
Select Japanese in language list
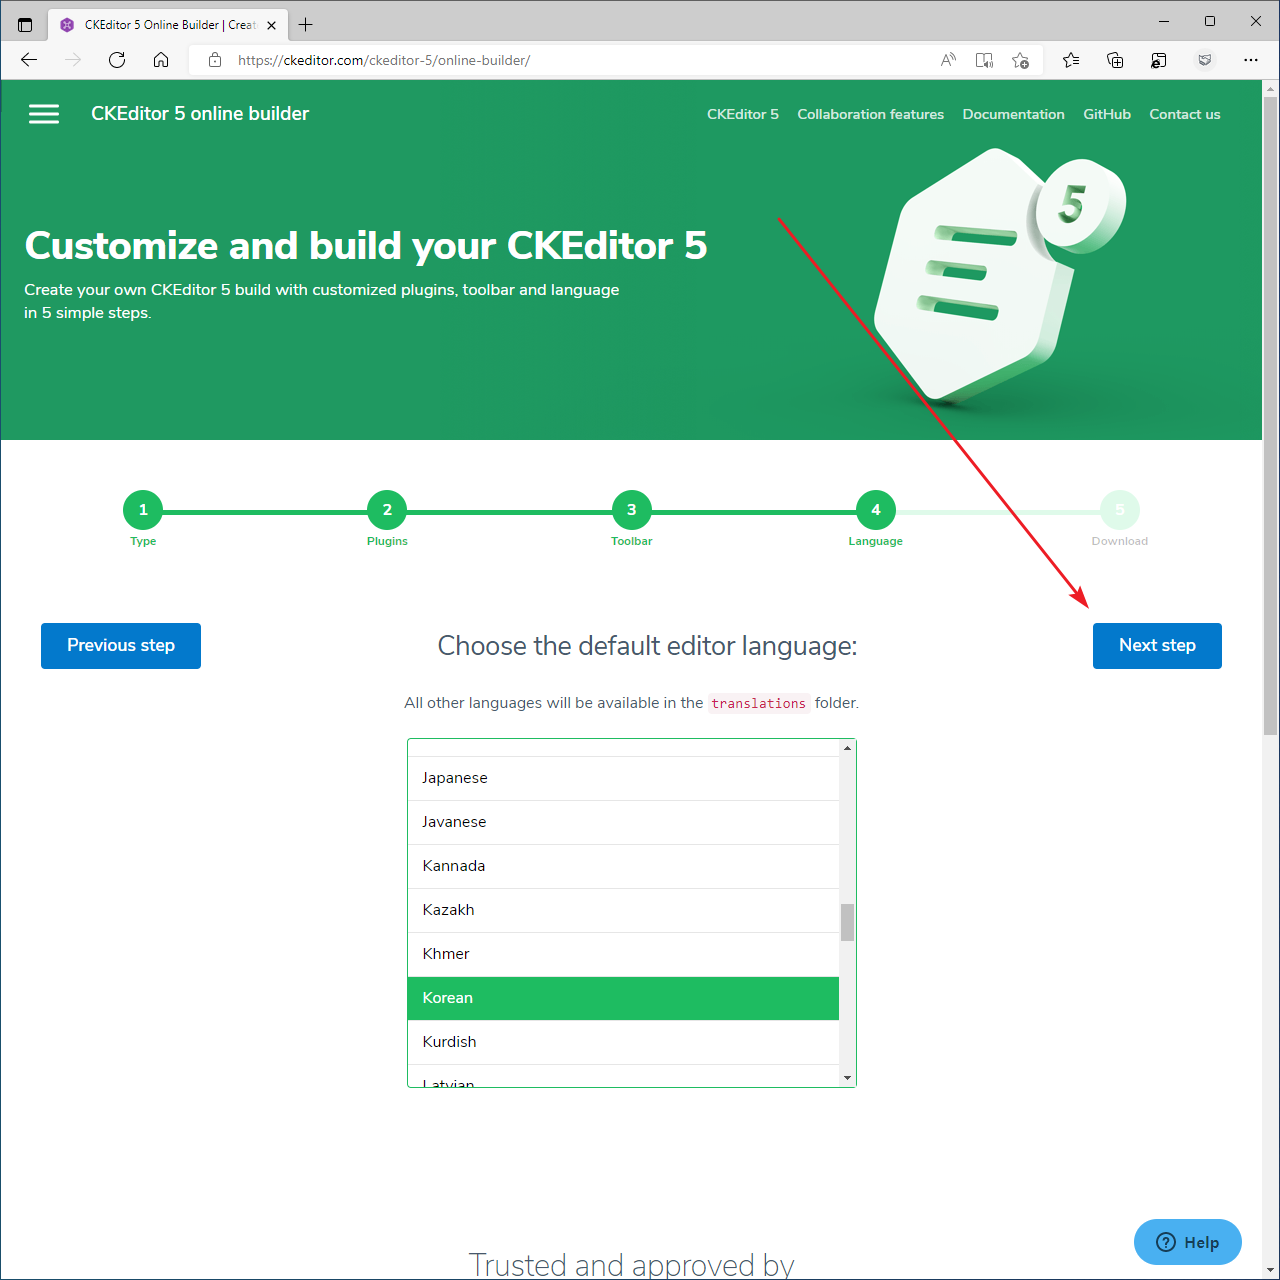[x=623, y=778]
